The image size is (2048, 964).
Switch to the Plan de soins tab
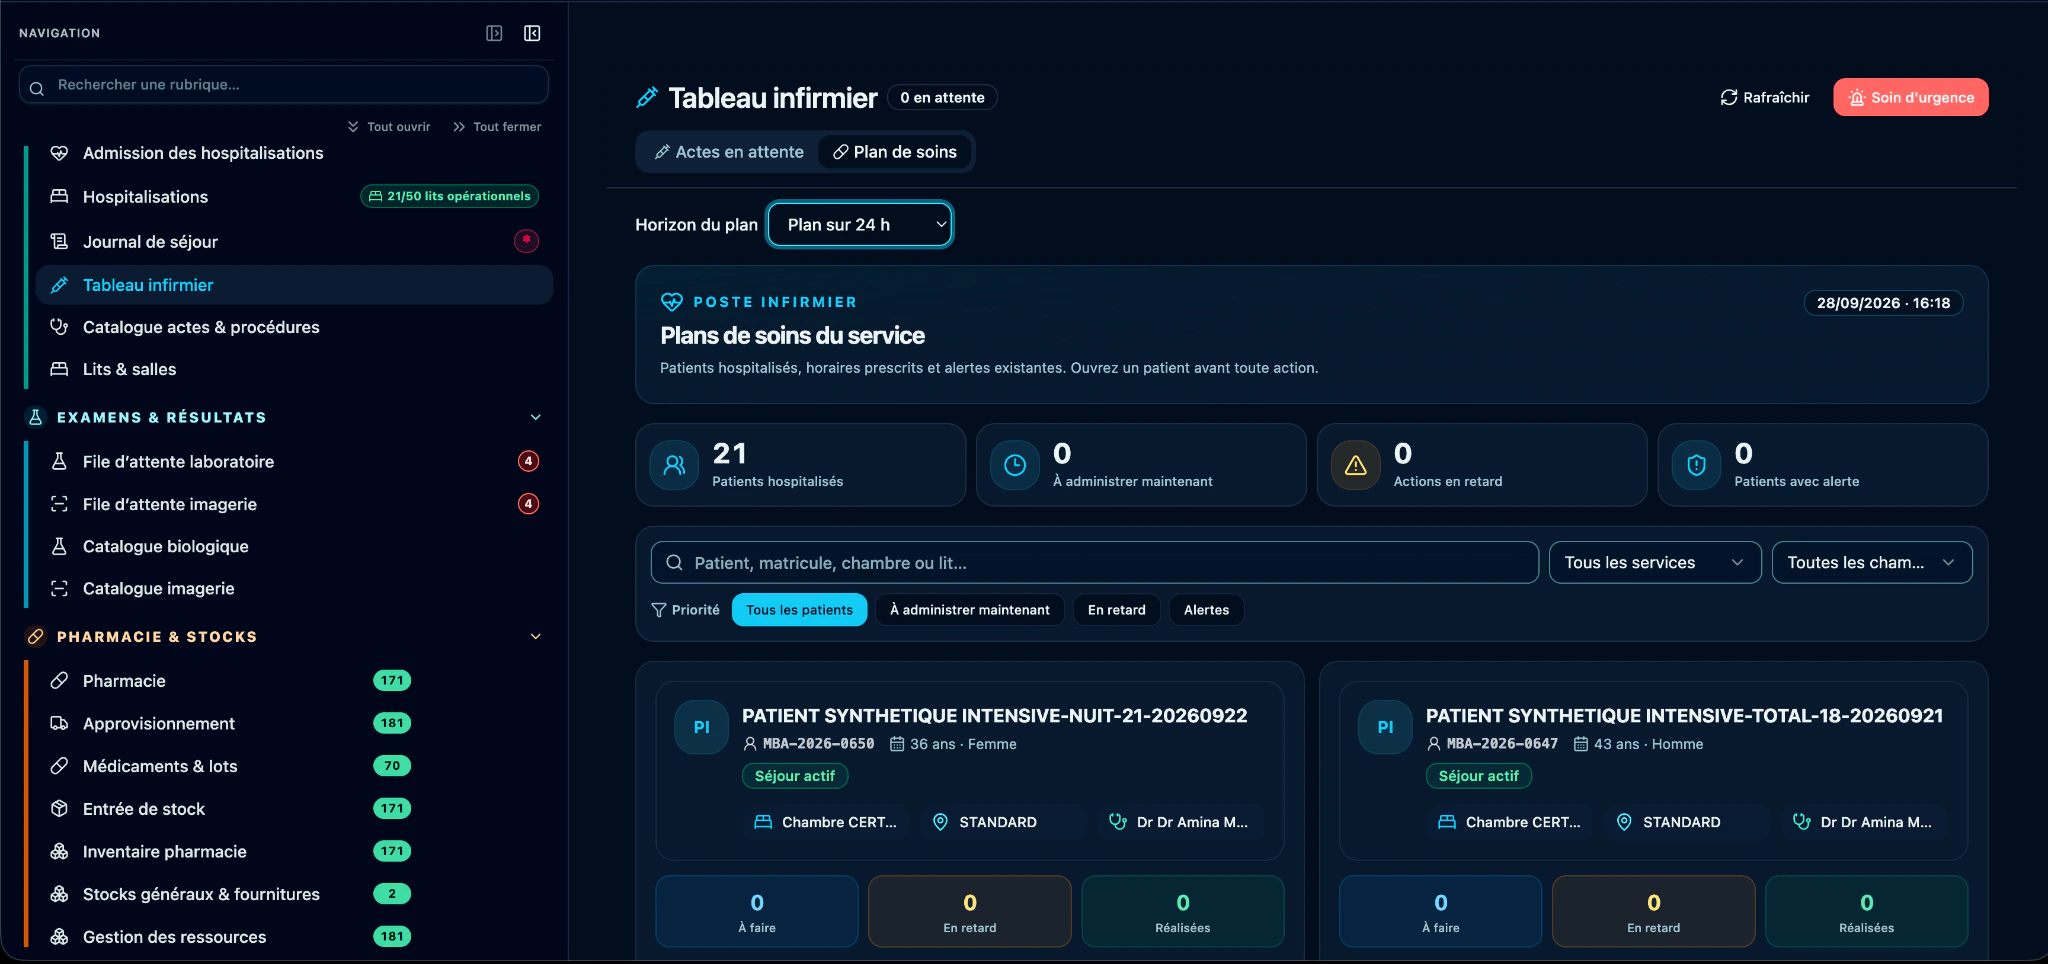click(895, 152)
